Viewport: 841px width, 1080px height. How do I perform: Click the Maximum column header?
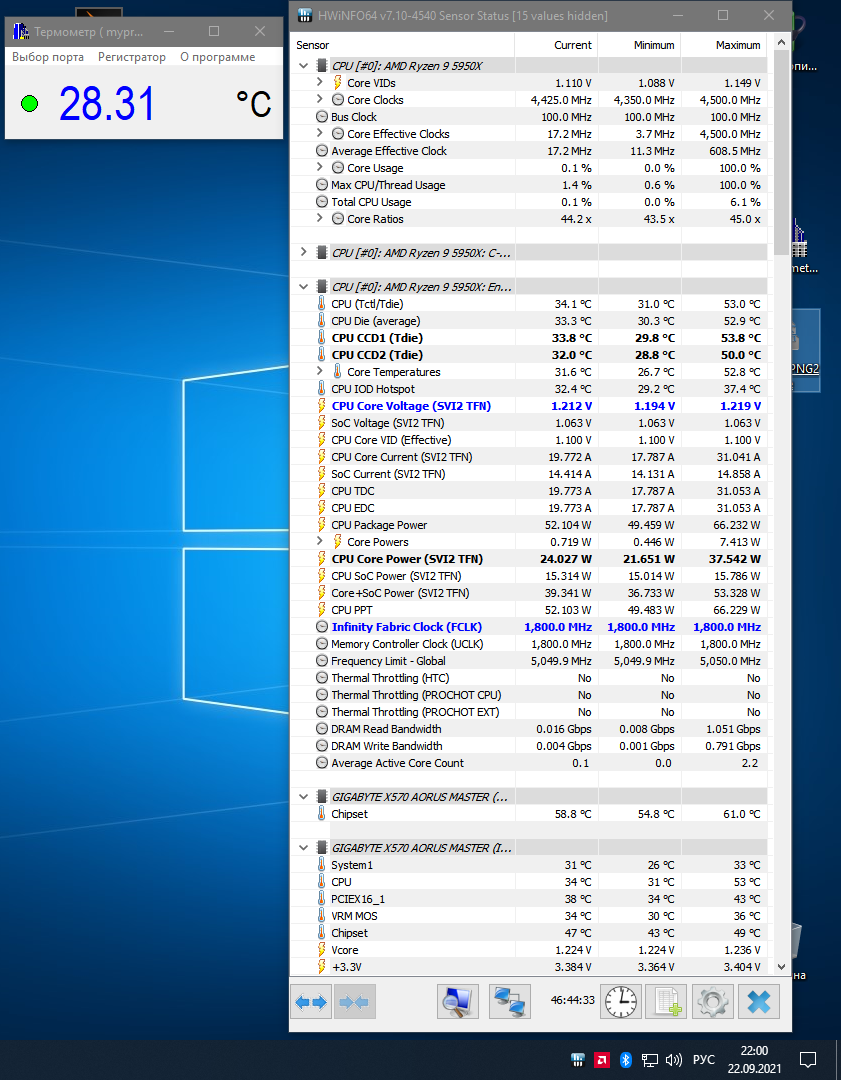click(x=724, y=45)
